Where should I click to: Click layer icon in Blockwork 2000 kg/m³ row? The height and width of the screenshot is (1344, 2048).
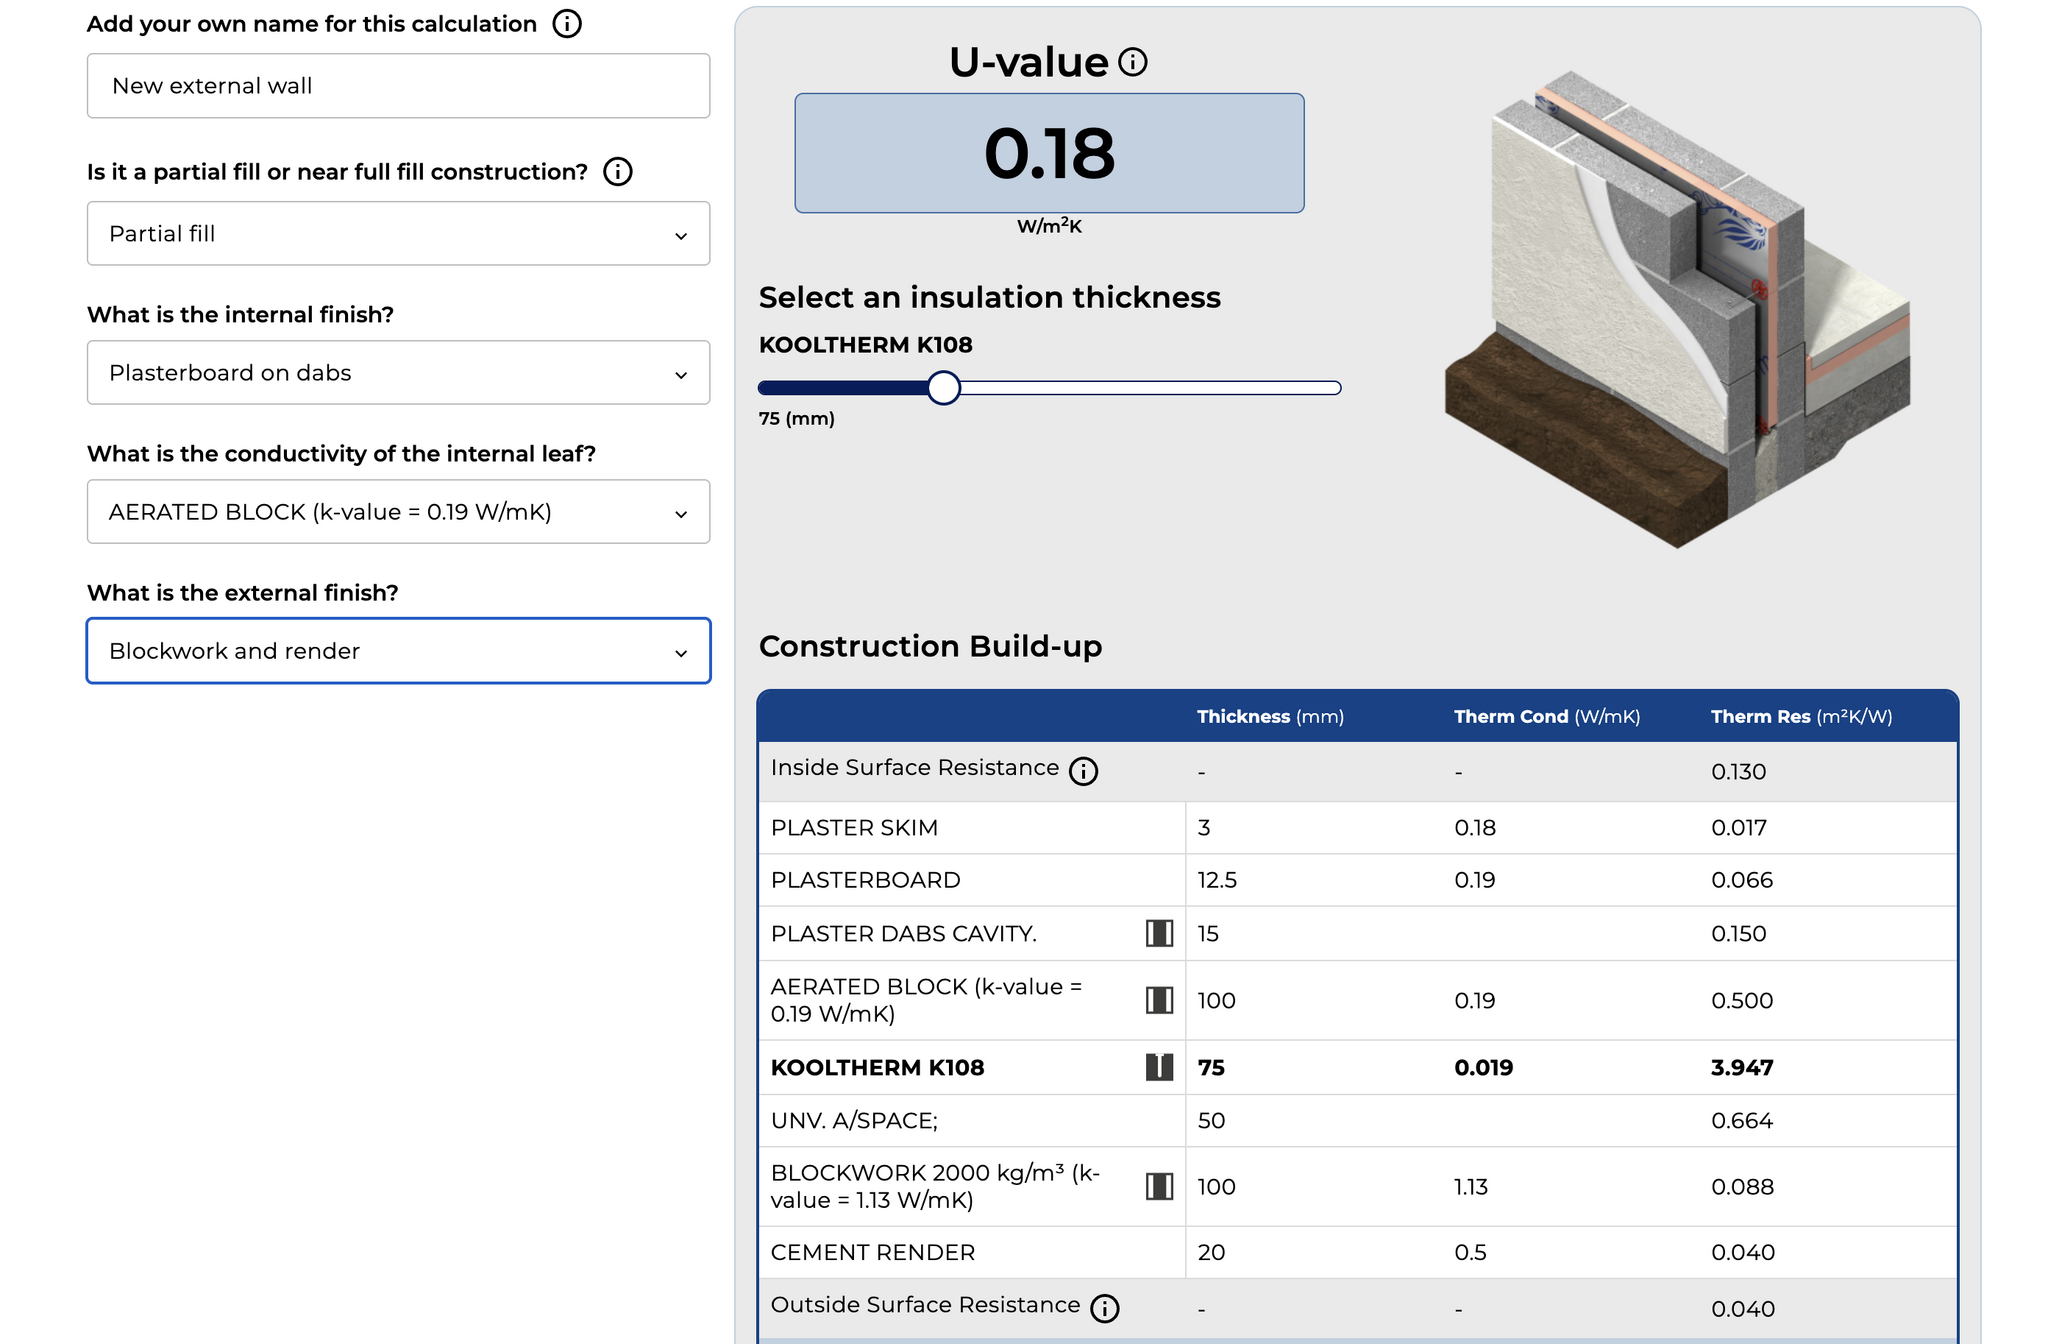pos(1159,1186)
